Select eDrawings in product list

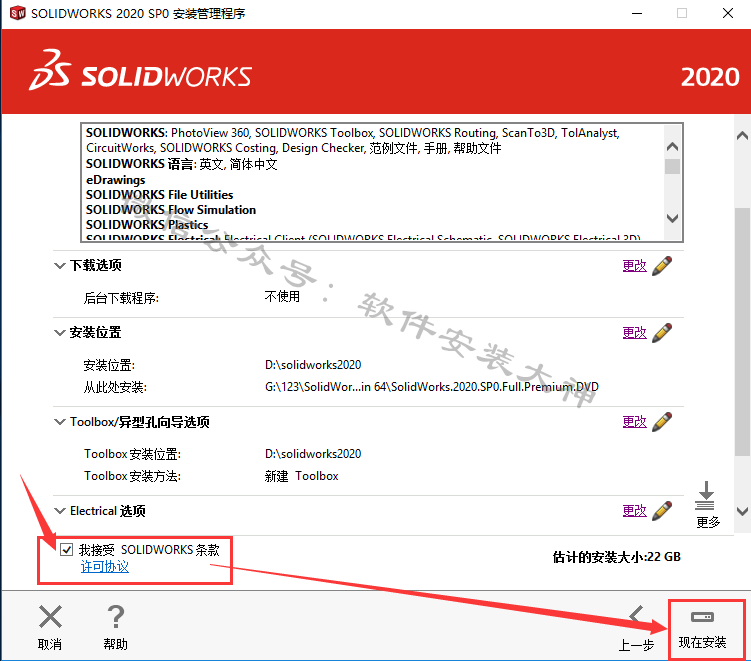(115, 180)
